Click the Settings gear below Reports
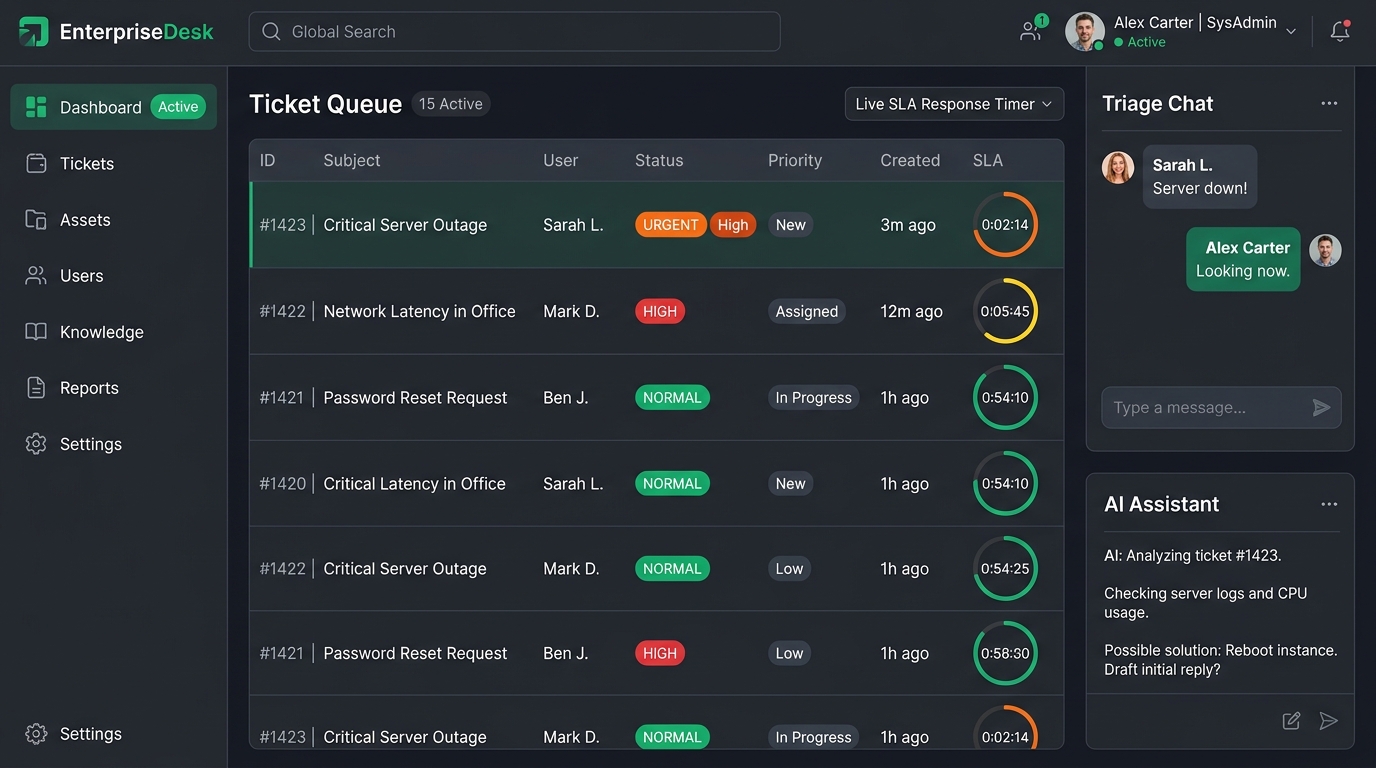The height and width of the screenshot is (768, 1376). (x=36, y=443)
